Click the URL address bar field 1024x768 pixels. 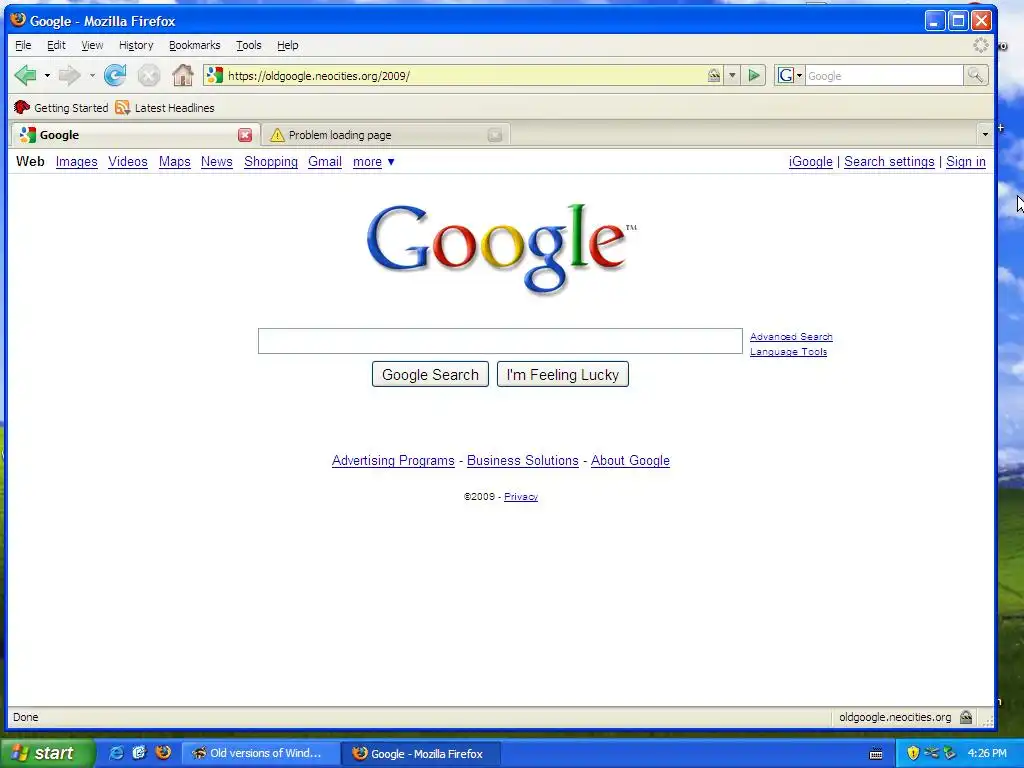465,76
